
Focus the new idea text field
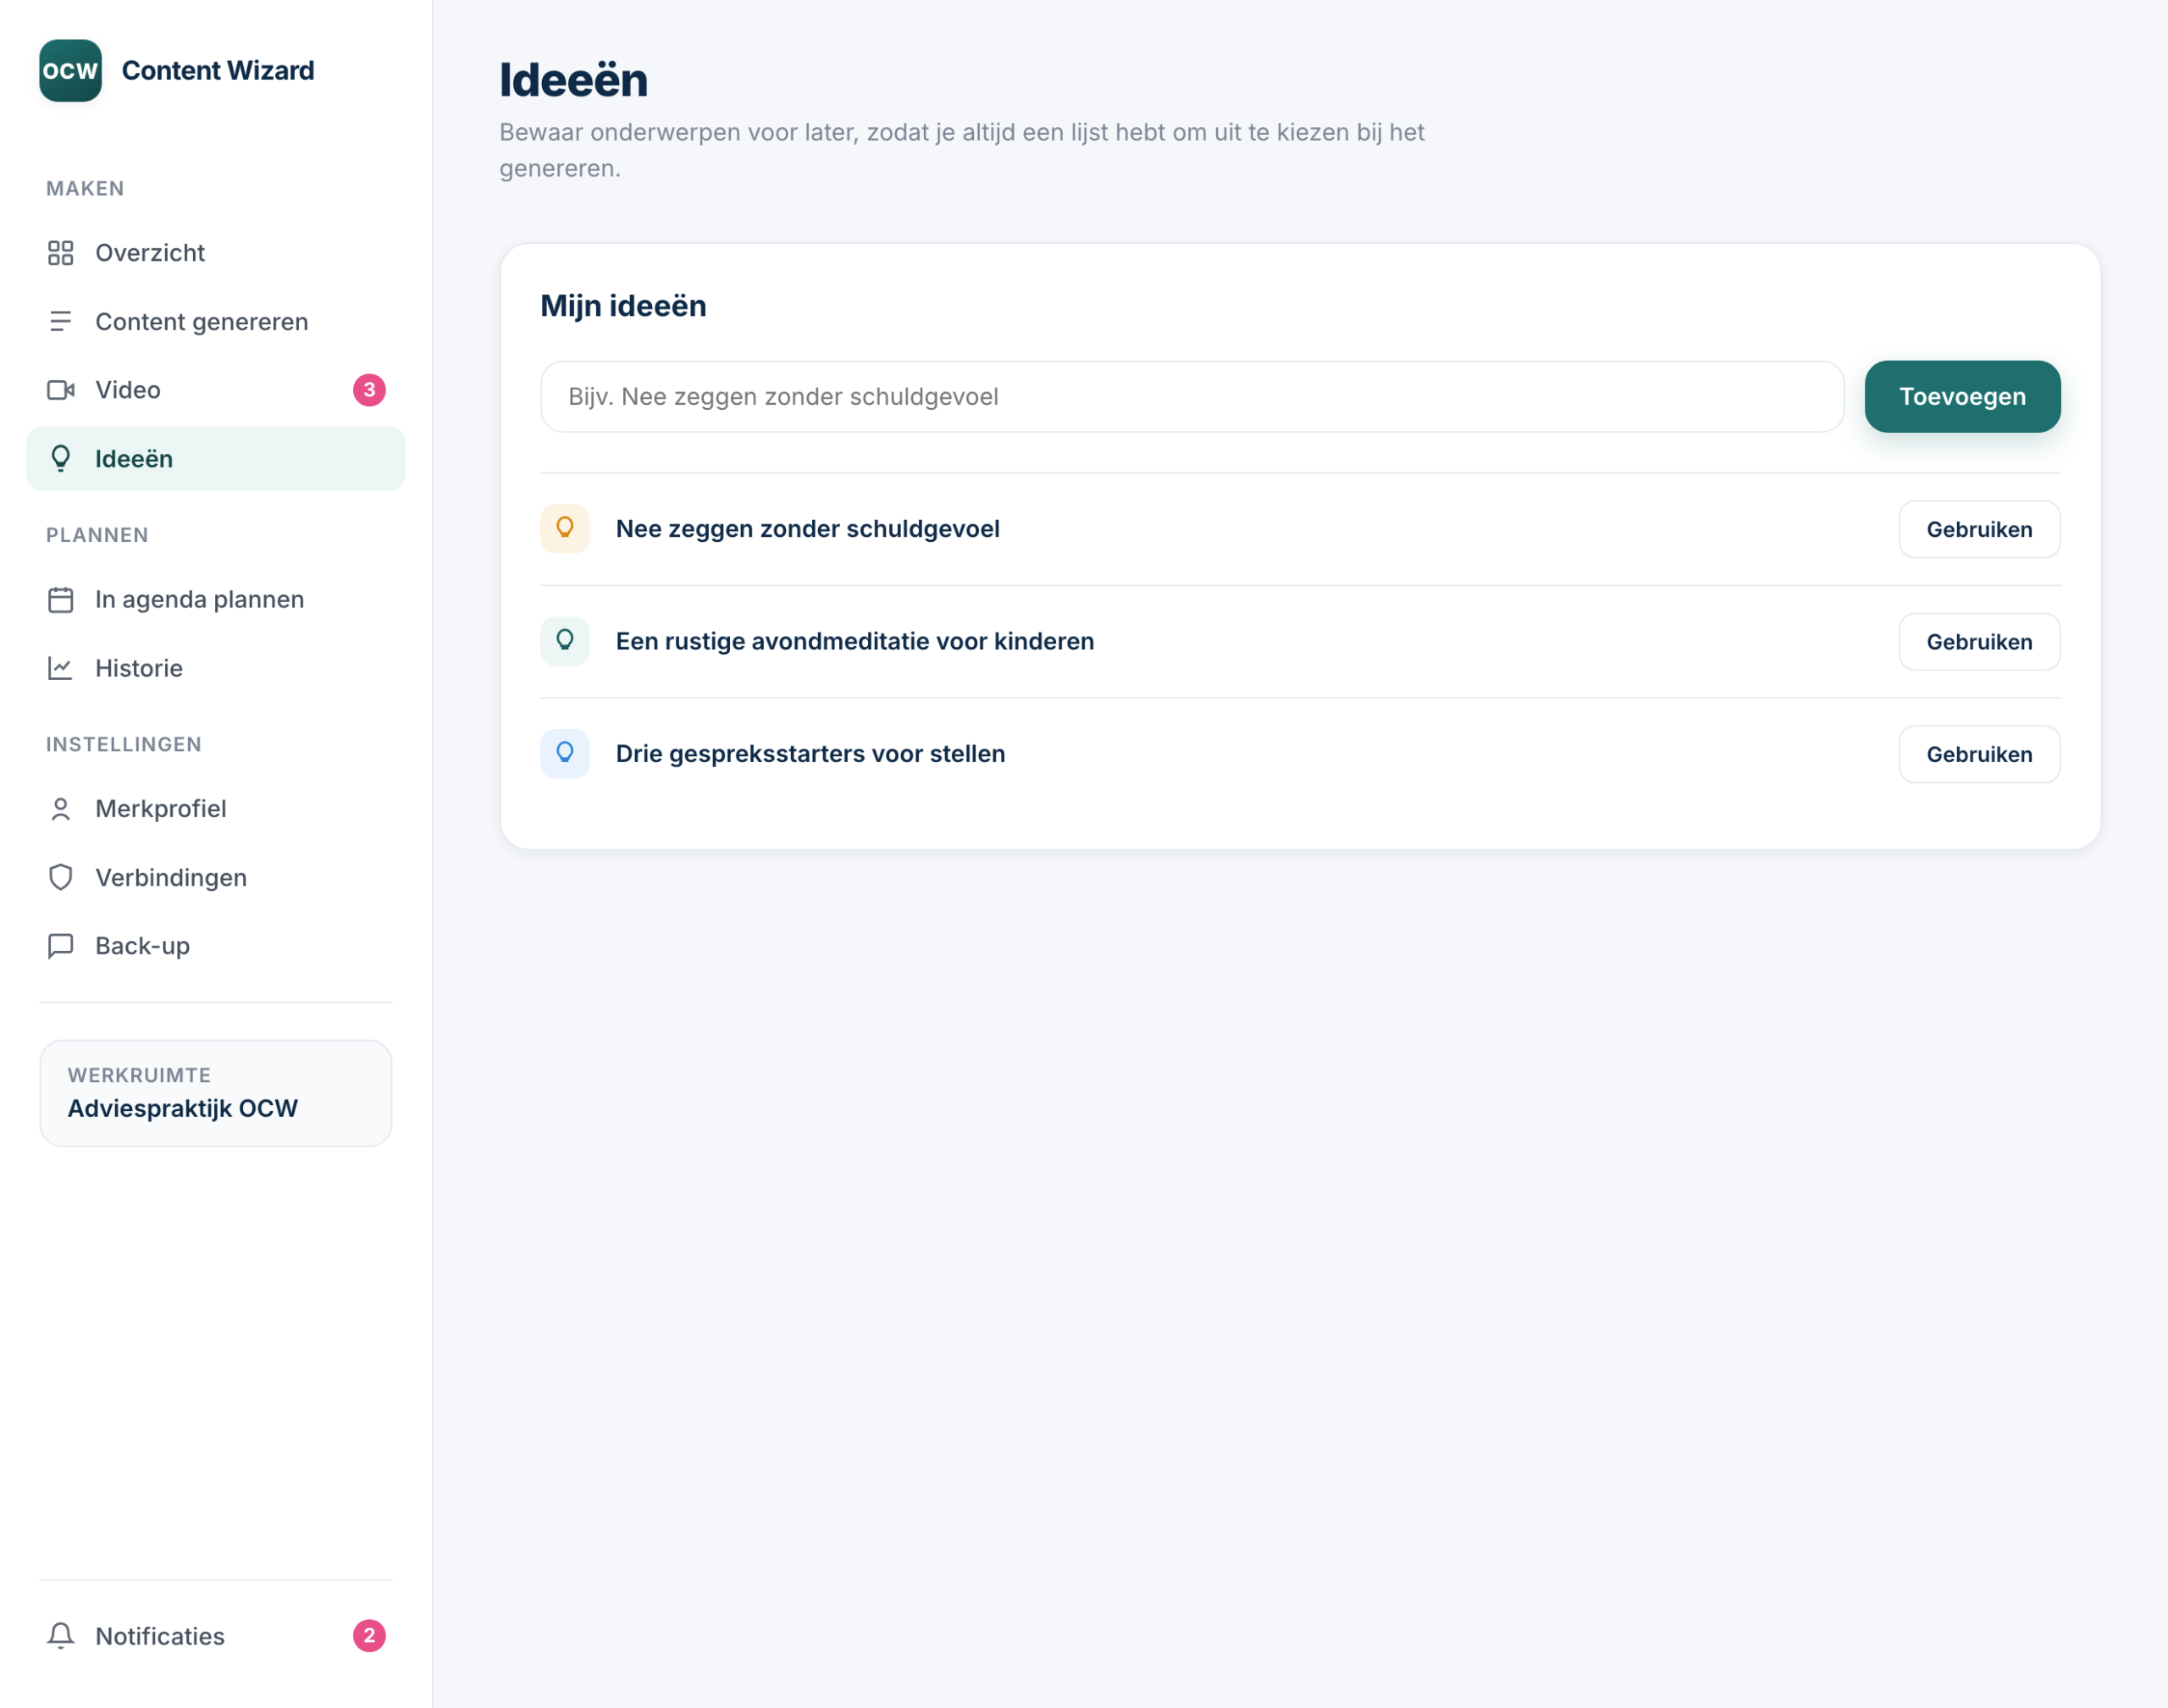click(x=1192, y=397)
